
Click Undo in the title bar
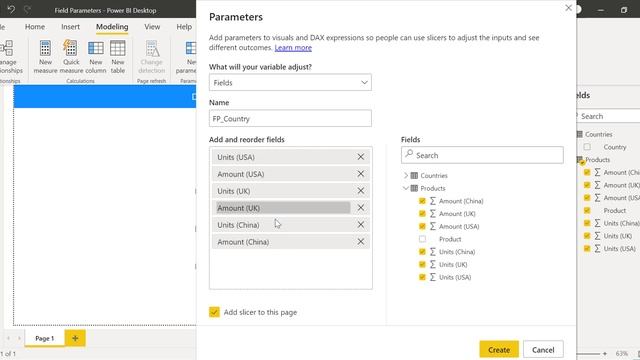[11, 9]
